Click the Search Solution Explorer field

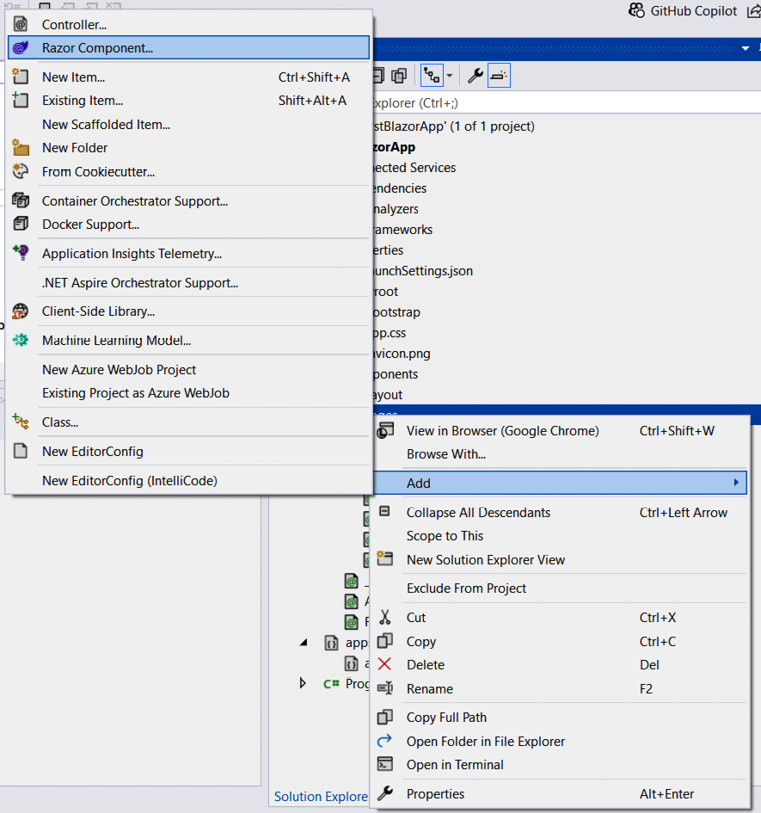pos(567,103)
